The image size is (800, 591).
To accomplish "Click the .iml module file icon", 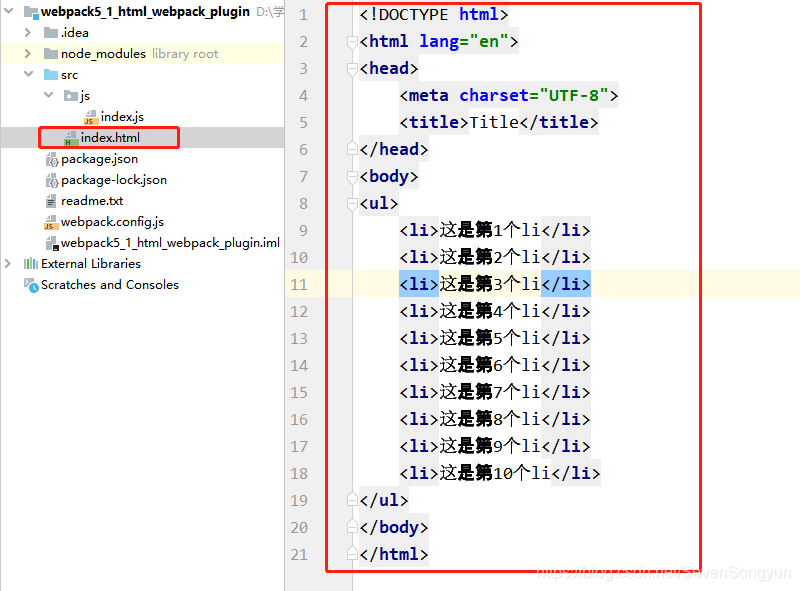I will 52,243.
